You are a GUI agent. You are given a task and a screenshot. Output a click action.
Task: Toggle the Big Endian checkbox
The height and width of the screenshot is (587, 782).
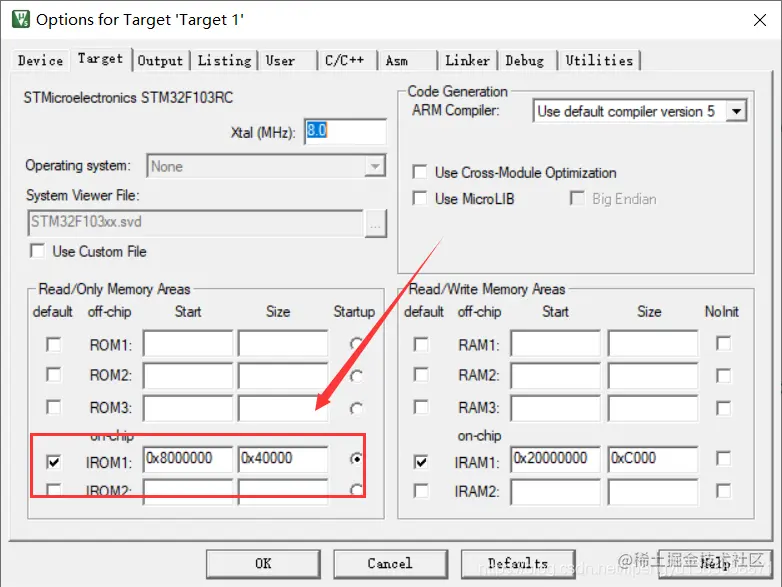pyautogui.click(x=577, y=198)
